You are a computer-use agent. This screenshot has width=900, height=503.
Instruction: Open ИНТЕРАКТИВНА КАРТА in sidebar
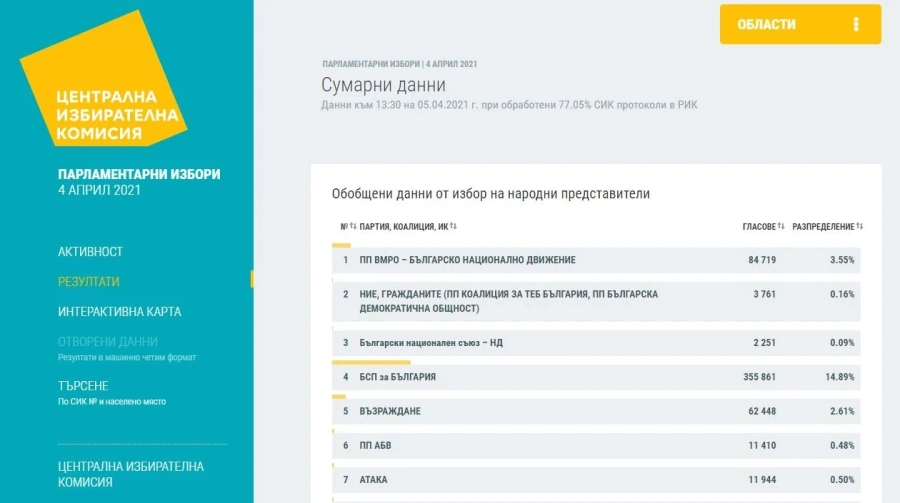click(119, 311)
